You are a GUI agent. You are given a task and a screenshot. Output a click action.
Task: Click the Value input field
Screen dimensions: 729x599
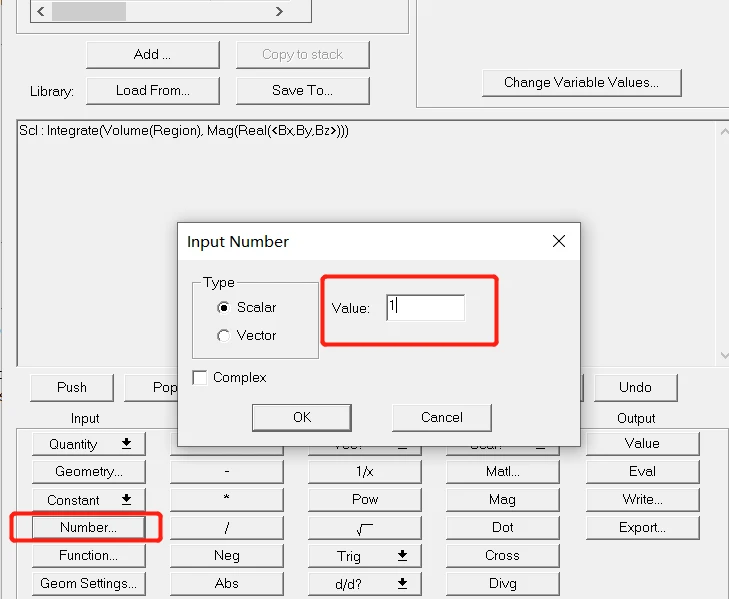[425, 307]
